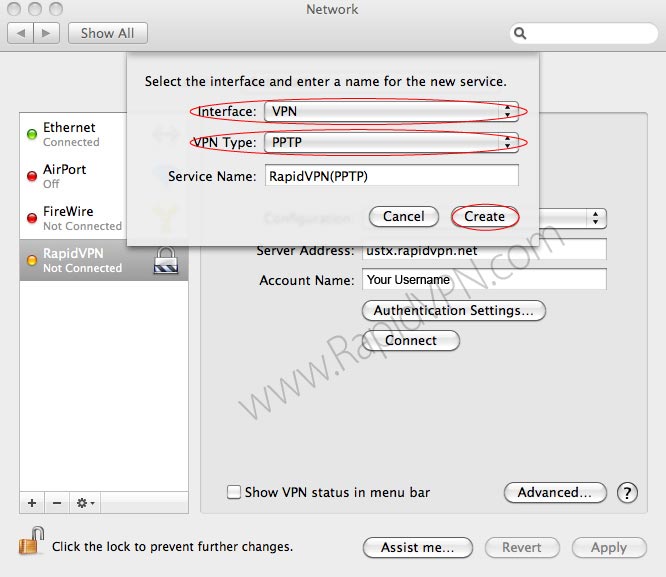
Task: Select RapidVPN in the services list
Action: pyautogui.click(x=104, y=260)
